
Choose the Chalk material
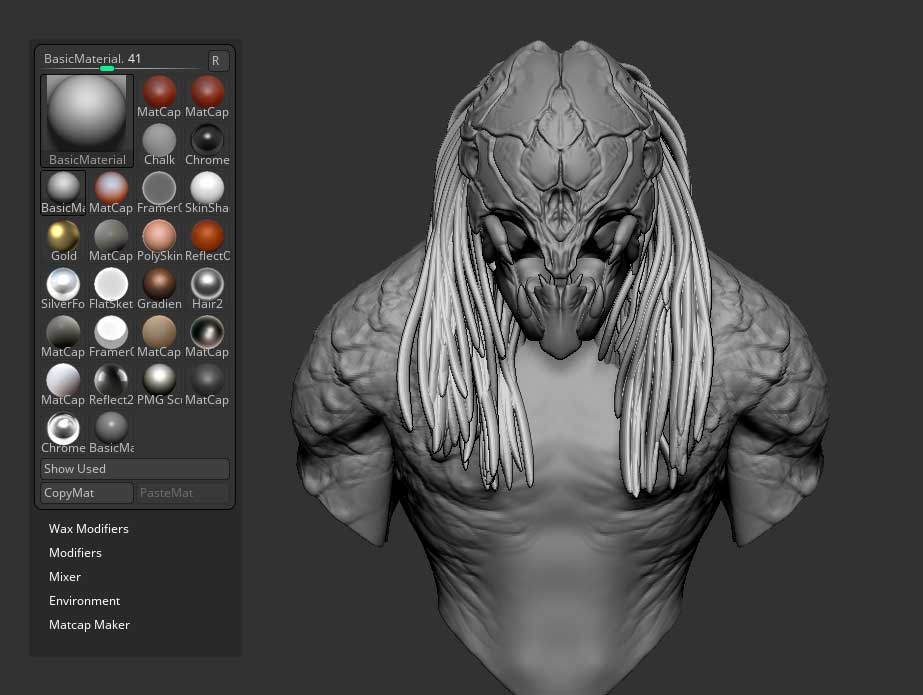(159, 145)
